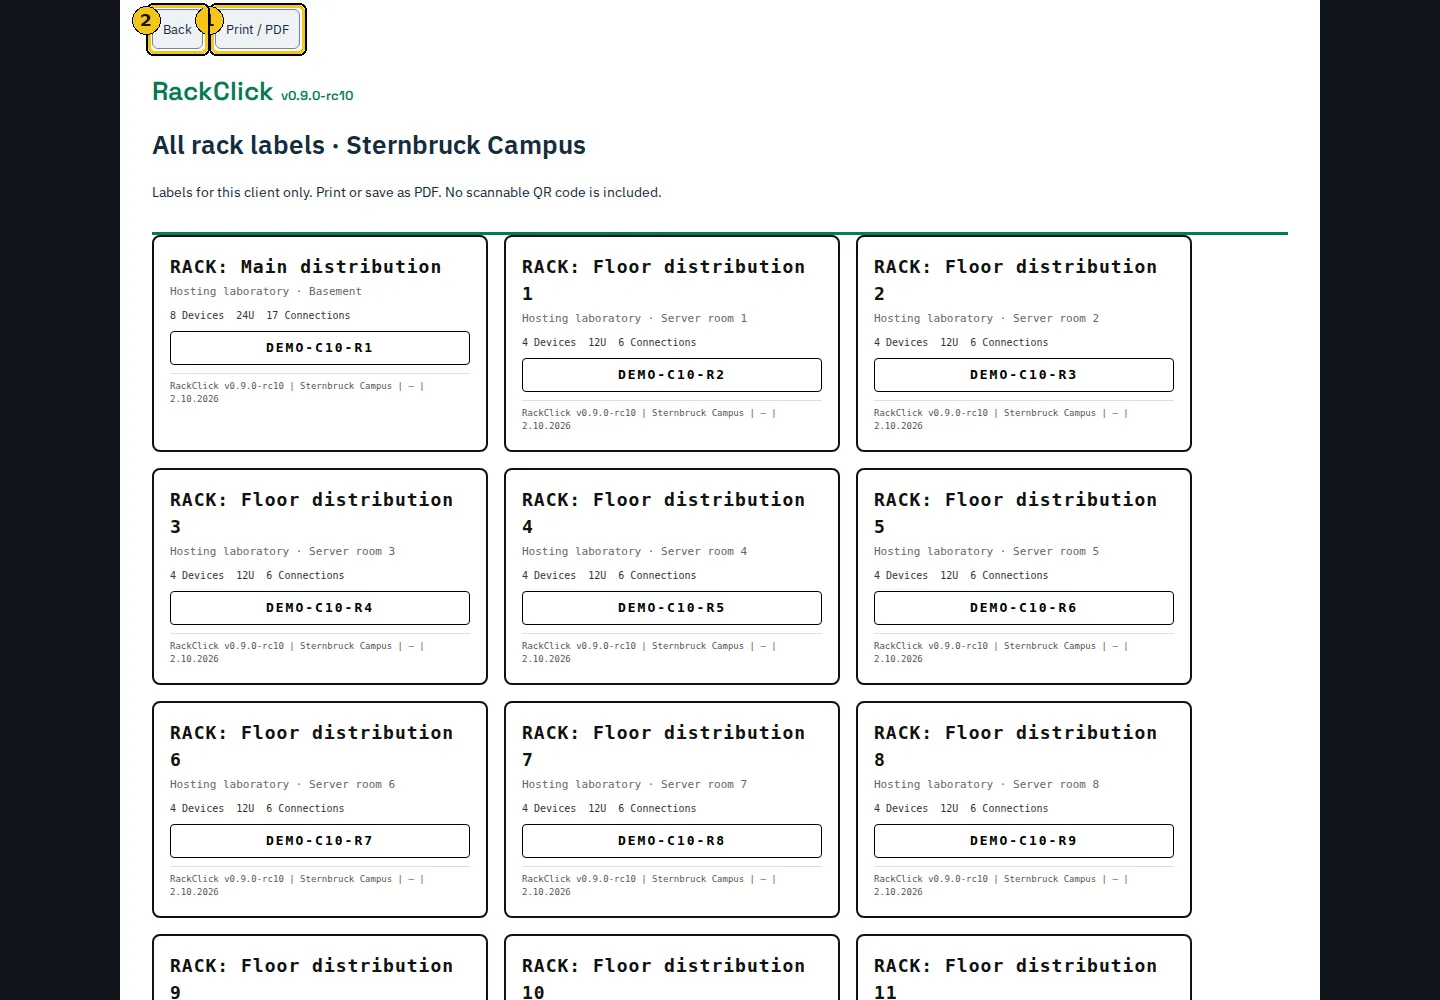Screen dimensions: 1440x1000
Task: Click the 'RACK: Main distribution' title
Action: [x=306, y=267]
